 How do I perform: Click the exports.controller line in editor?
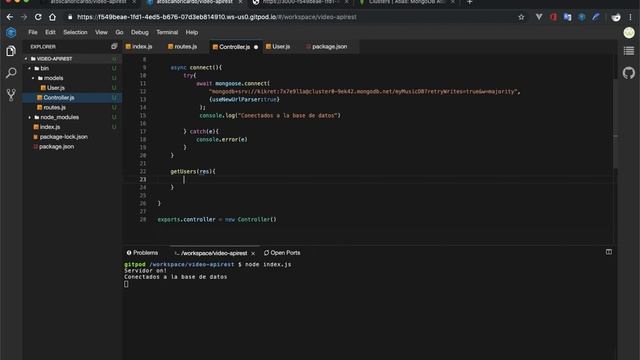pyautogui.click(x=217, y=220)
